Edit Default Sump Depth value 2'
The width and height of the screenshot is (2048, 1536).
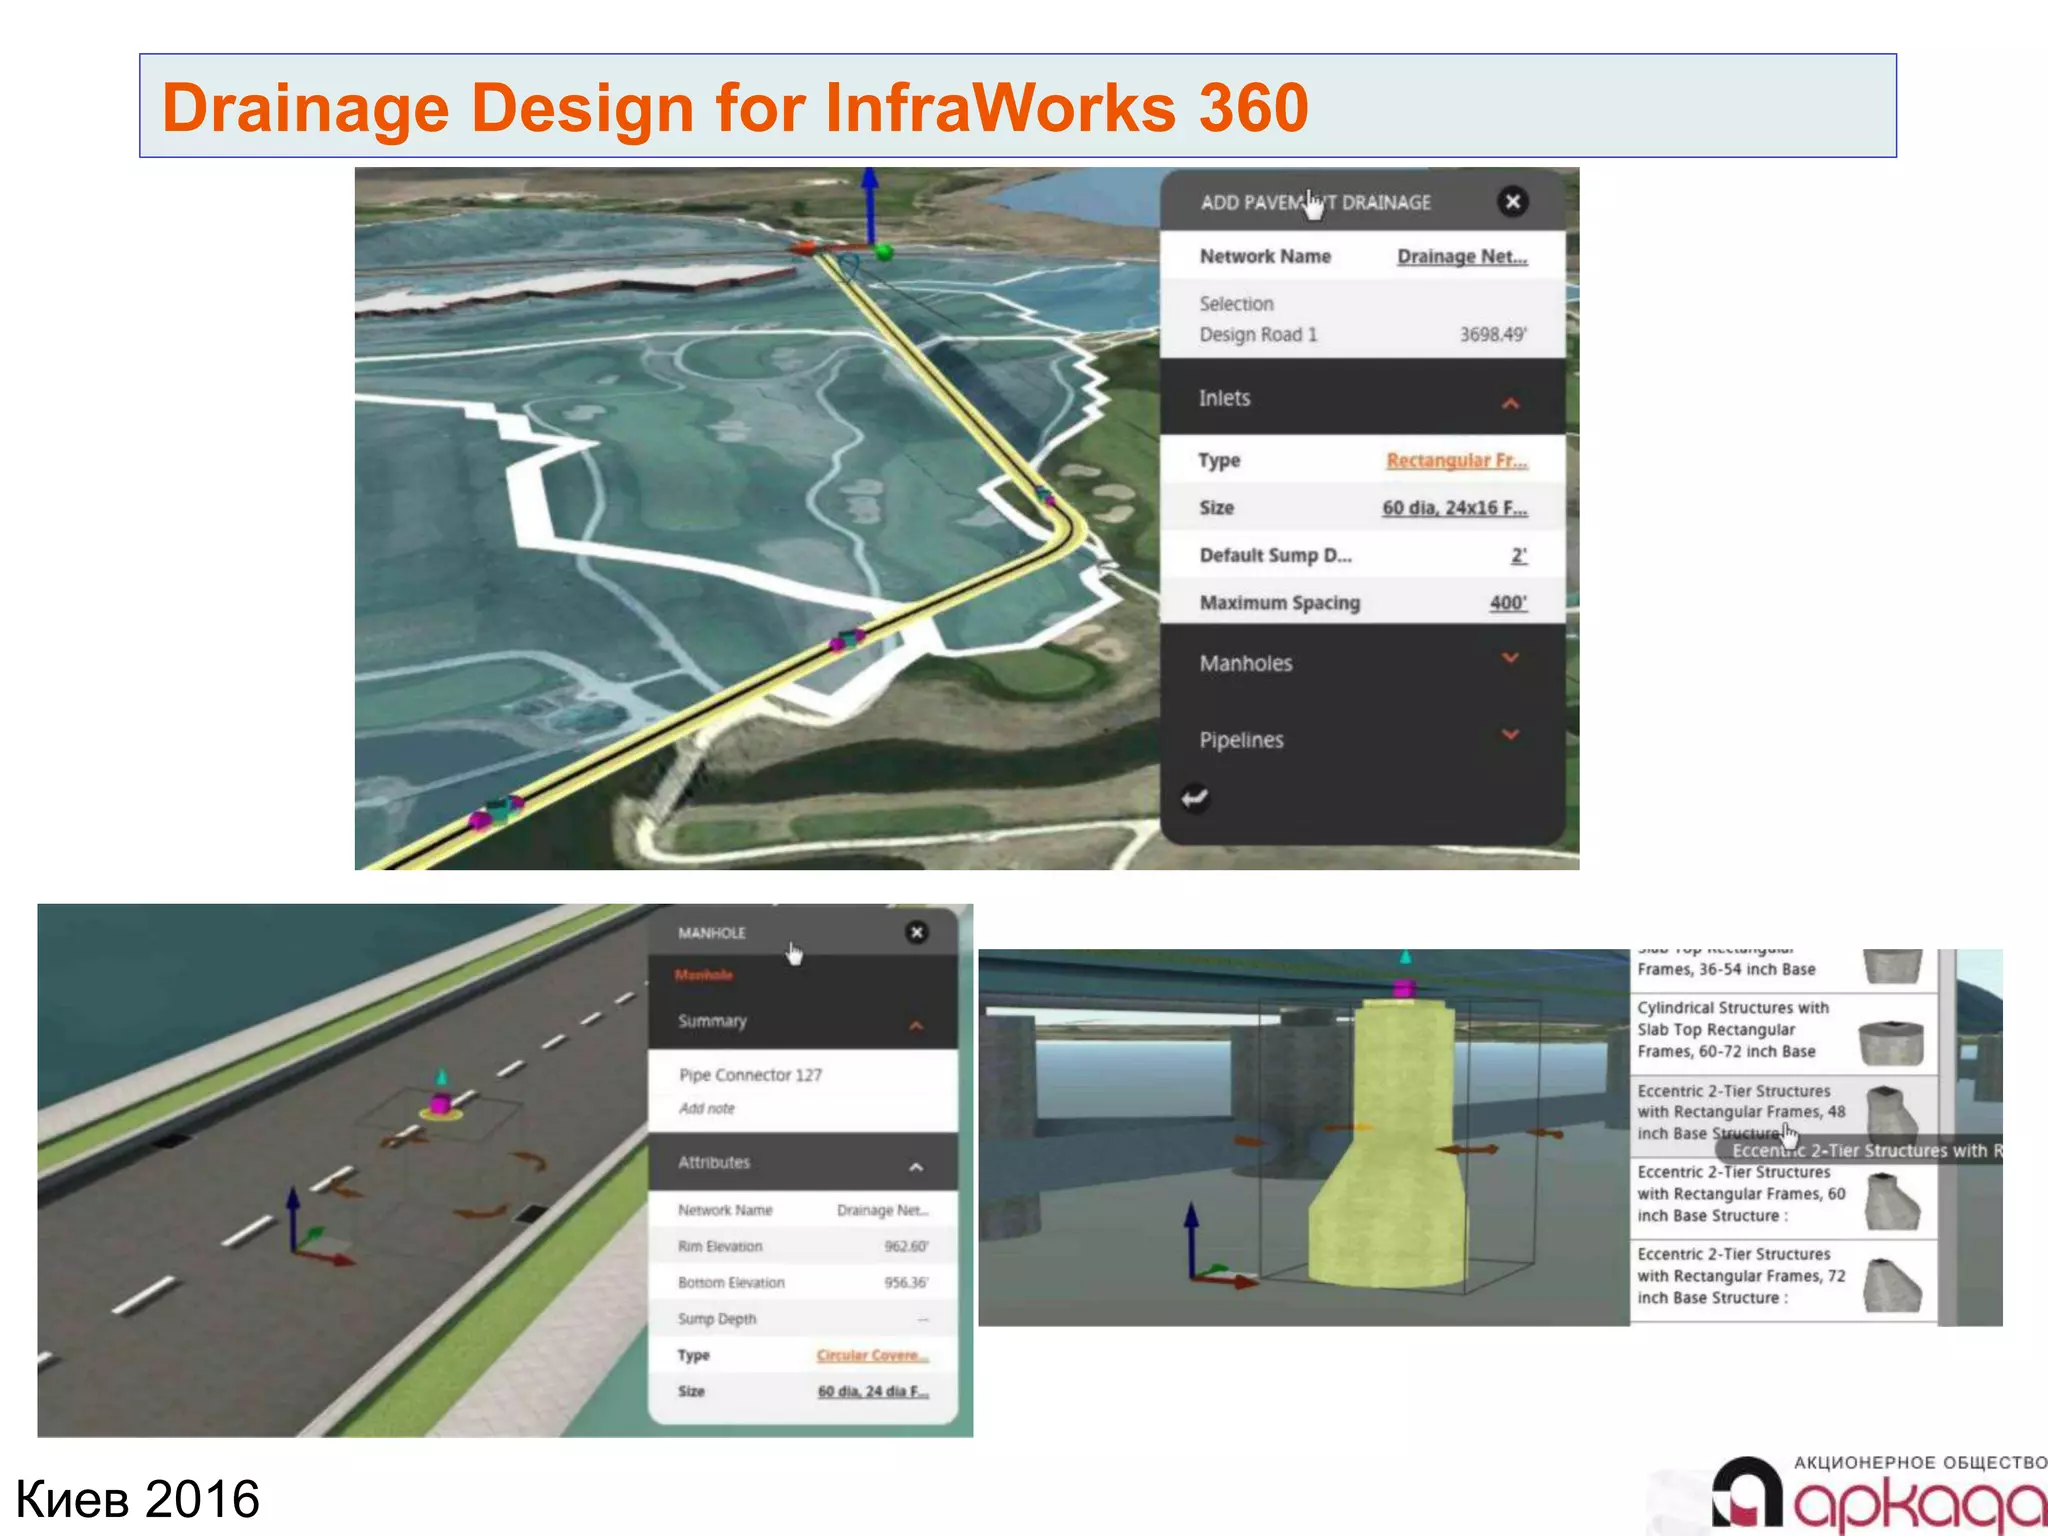tap(1519, 555)
